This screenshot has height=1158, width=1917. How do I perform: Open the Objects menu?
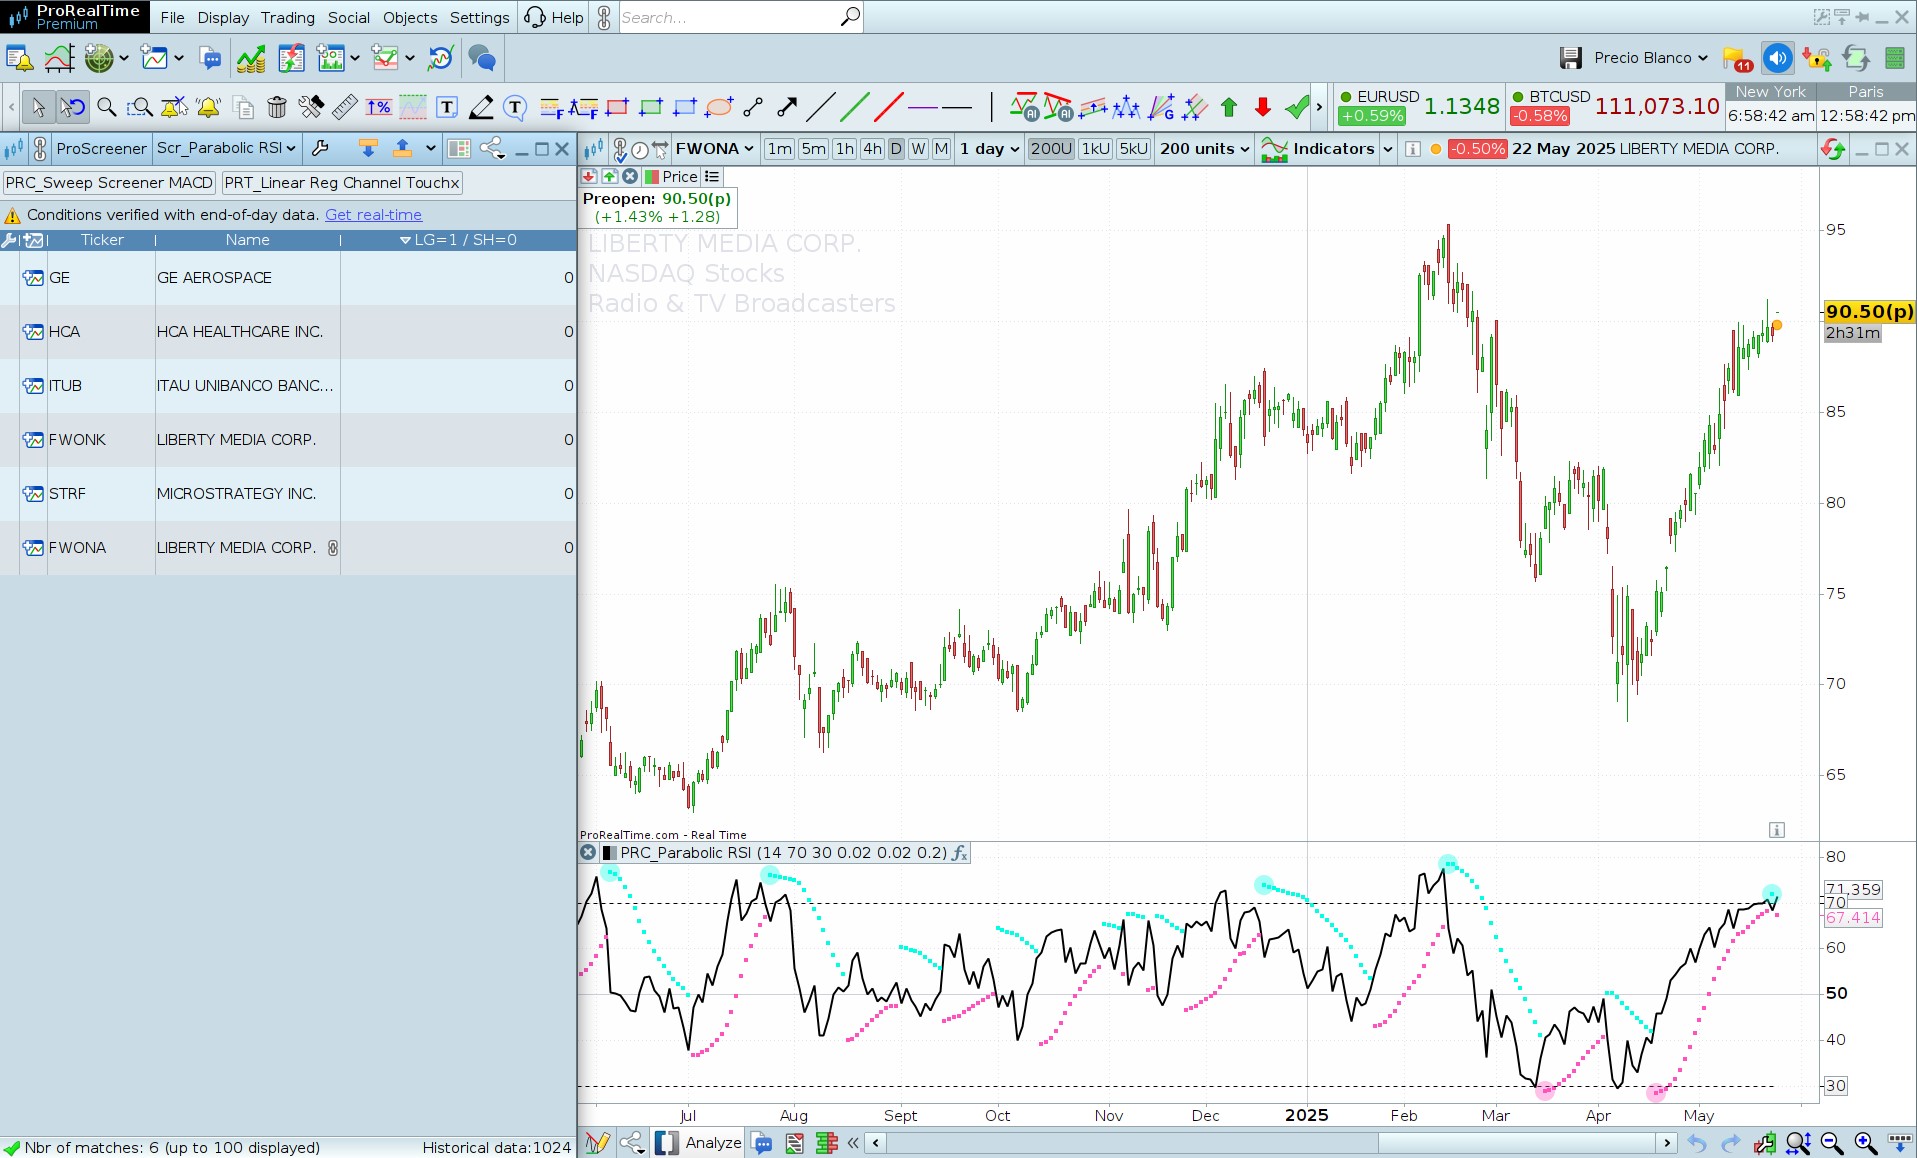point(410,17)
